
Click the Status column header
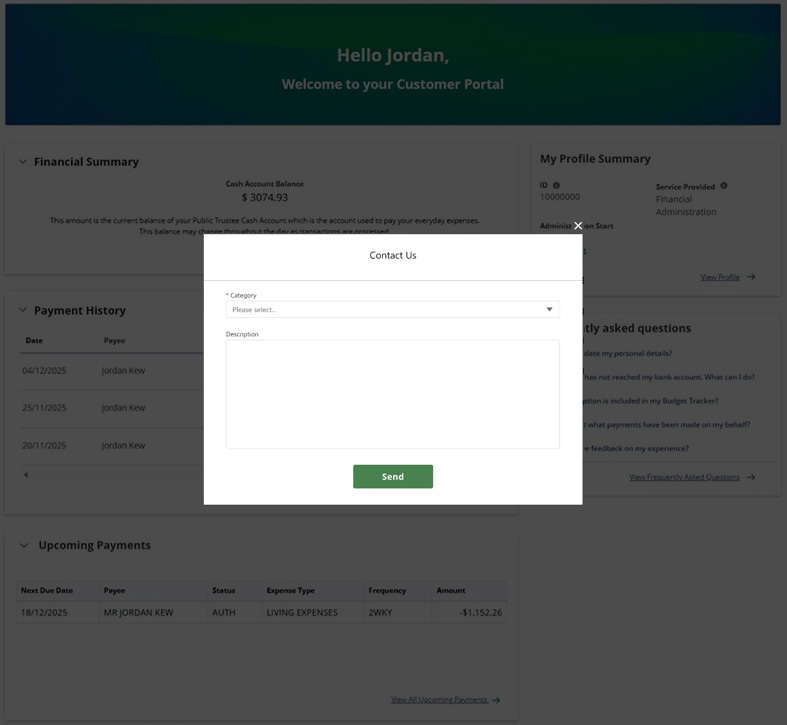[223, 590]
